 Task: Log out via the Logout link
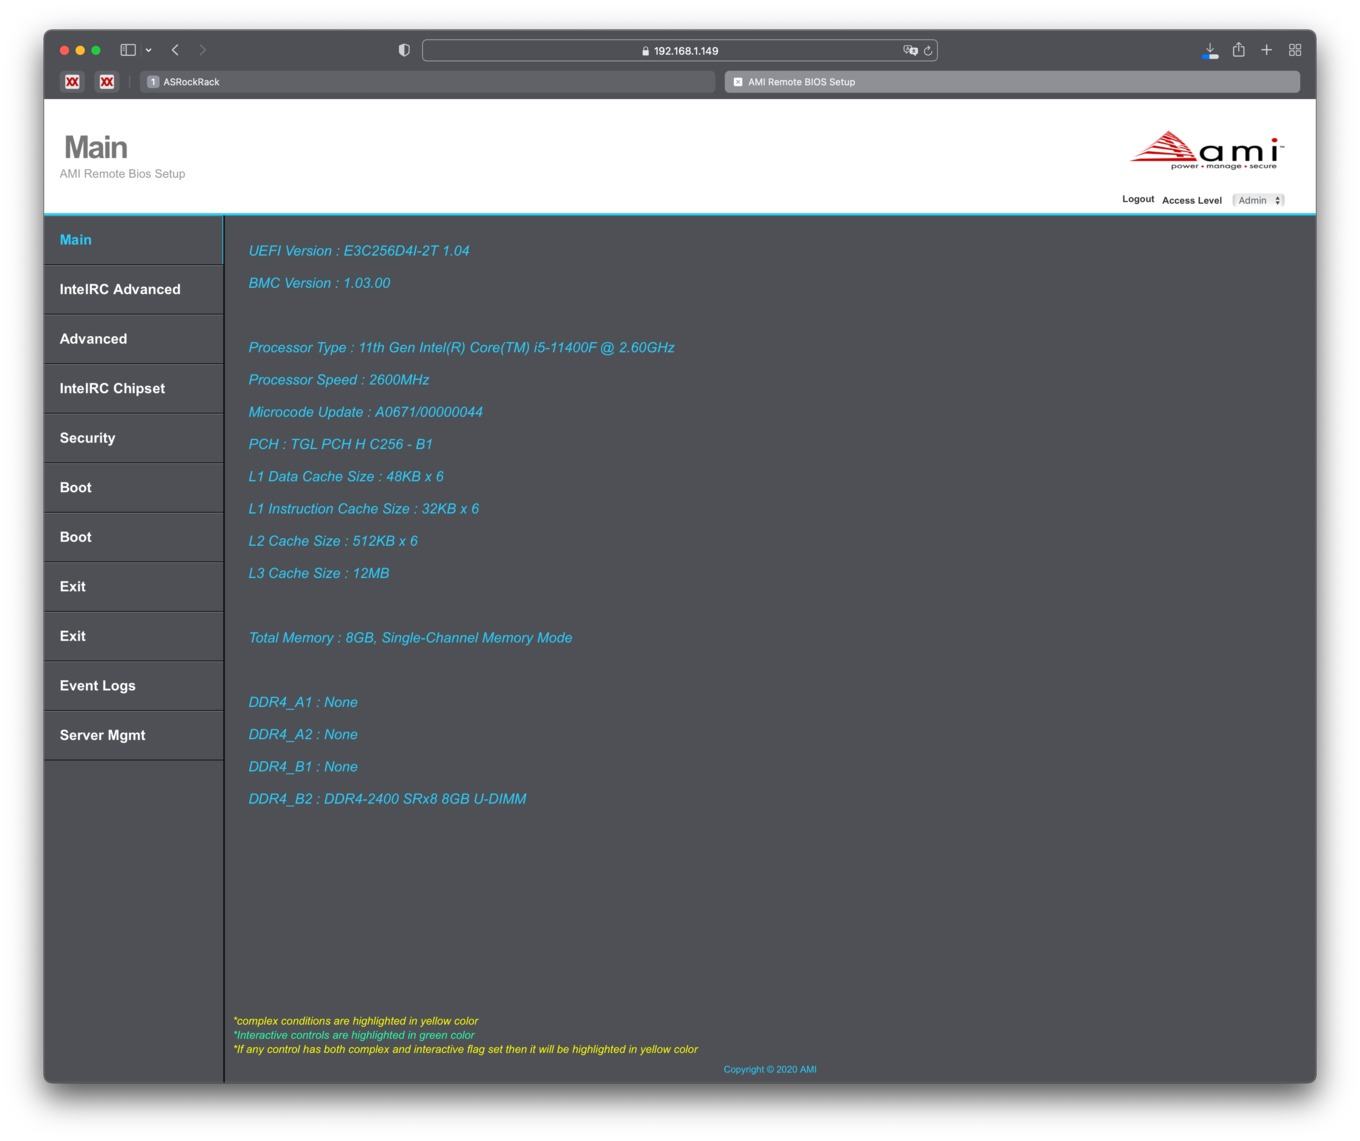pyautogui.click(x=1138, y=199)
